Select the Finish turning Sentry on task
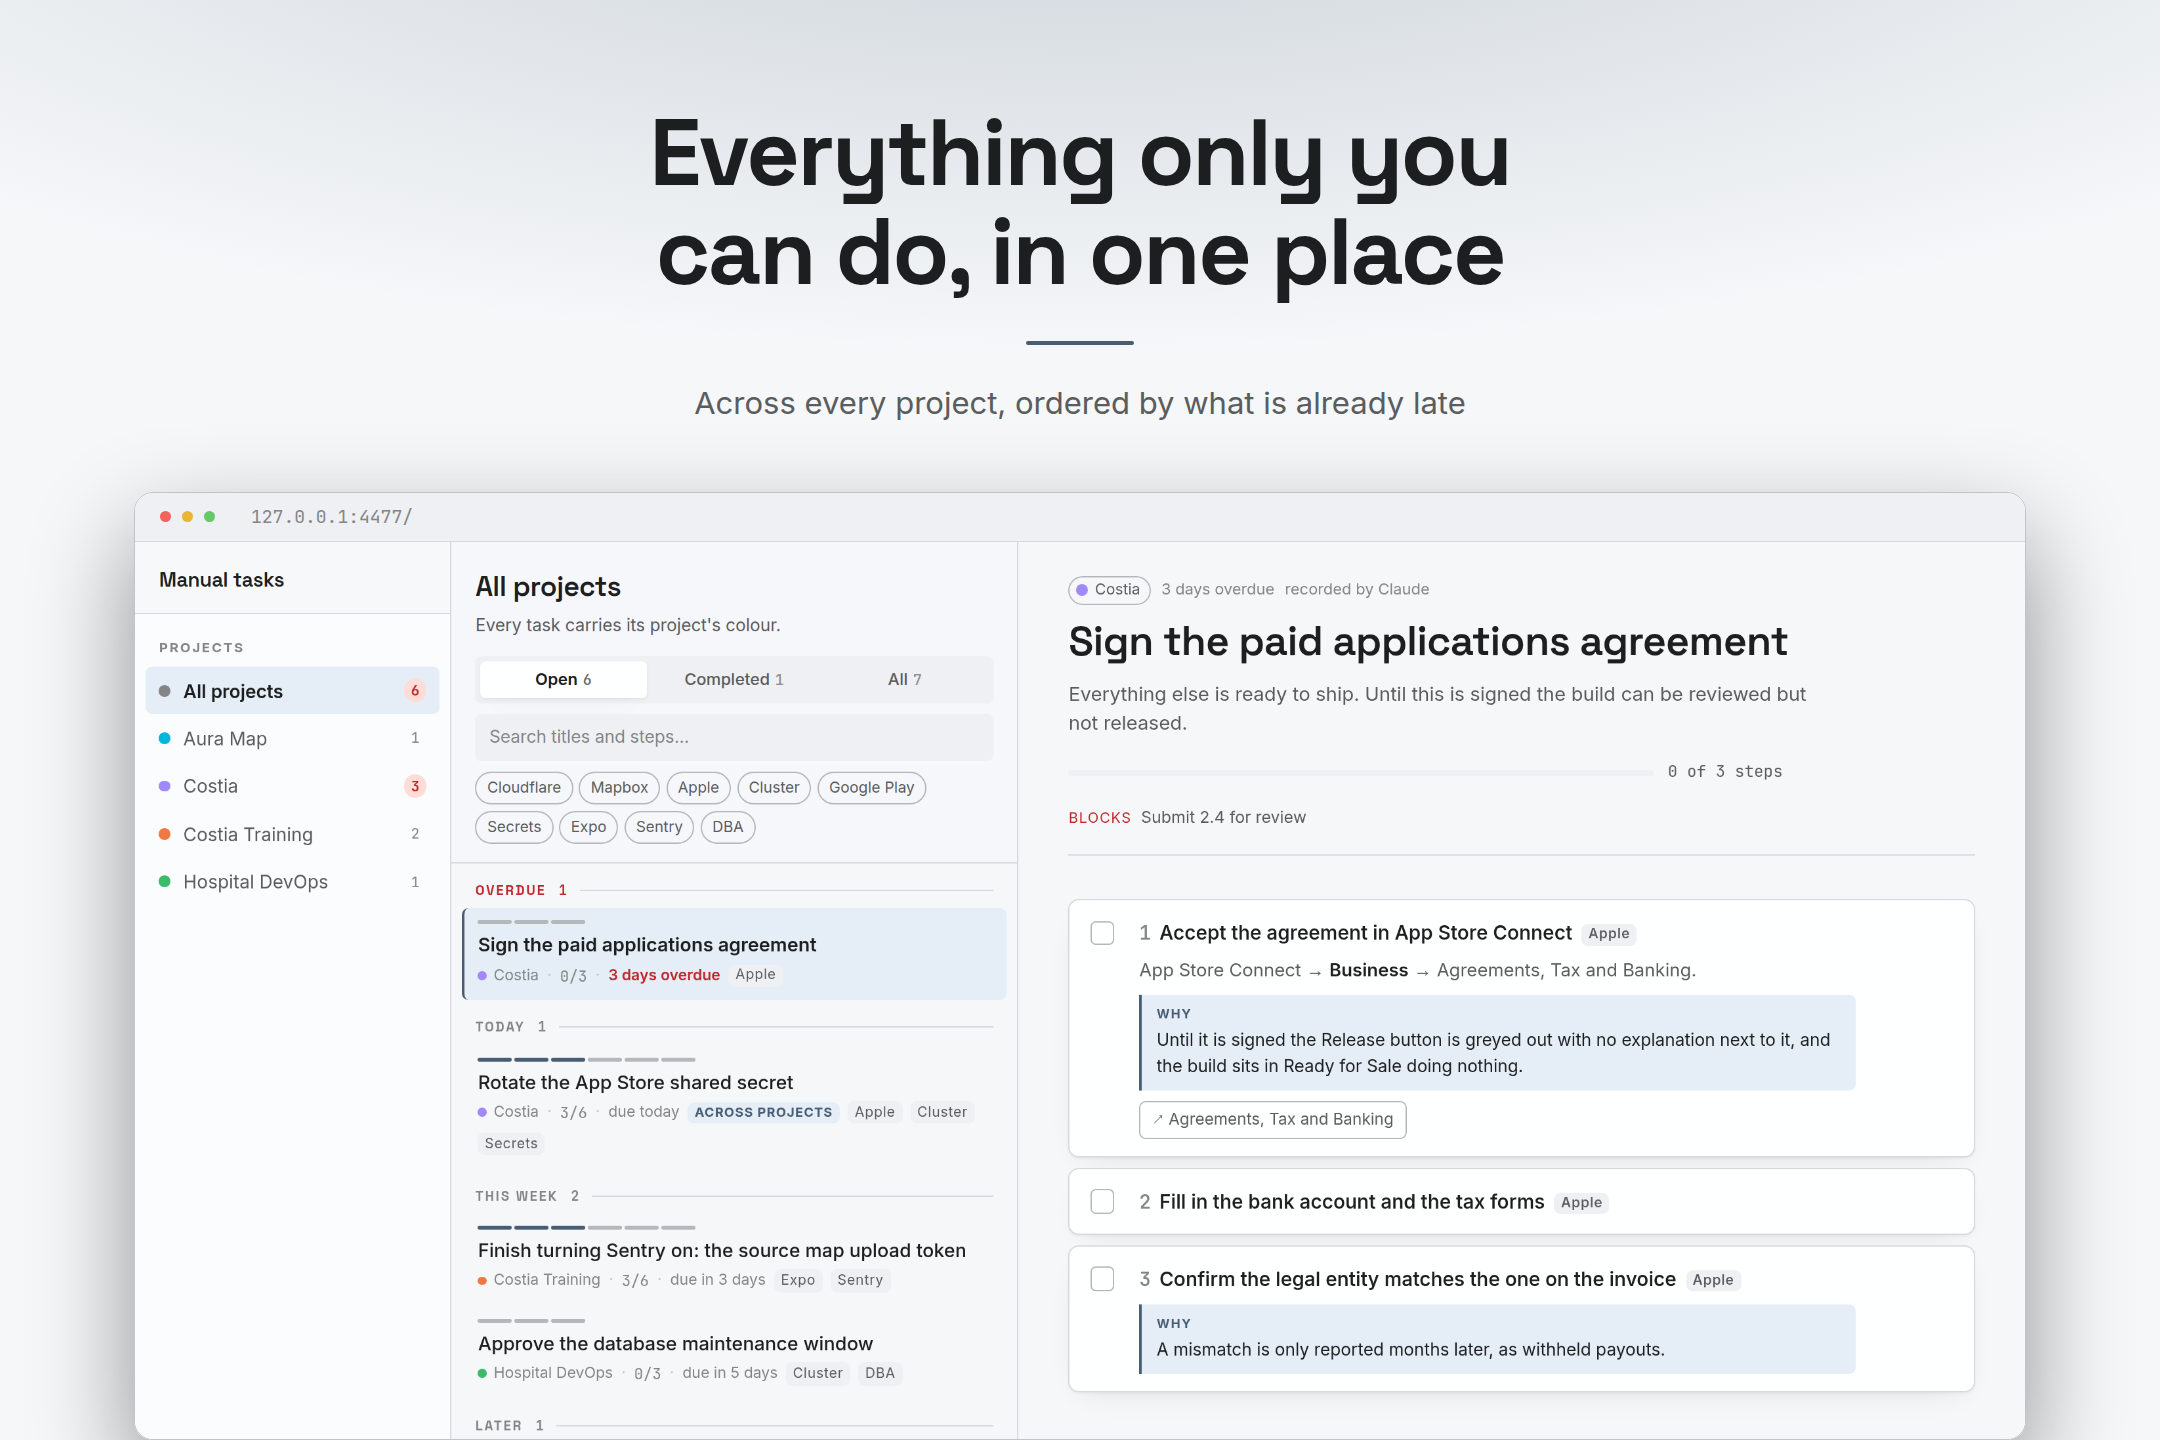The height and width of the screenshot is (1440, 2160). pyautogui.click(x=734, y=1258)
